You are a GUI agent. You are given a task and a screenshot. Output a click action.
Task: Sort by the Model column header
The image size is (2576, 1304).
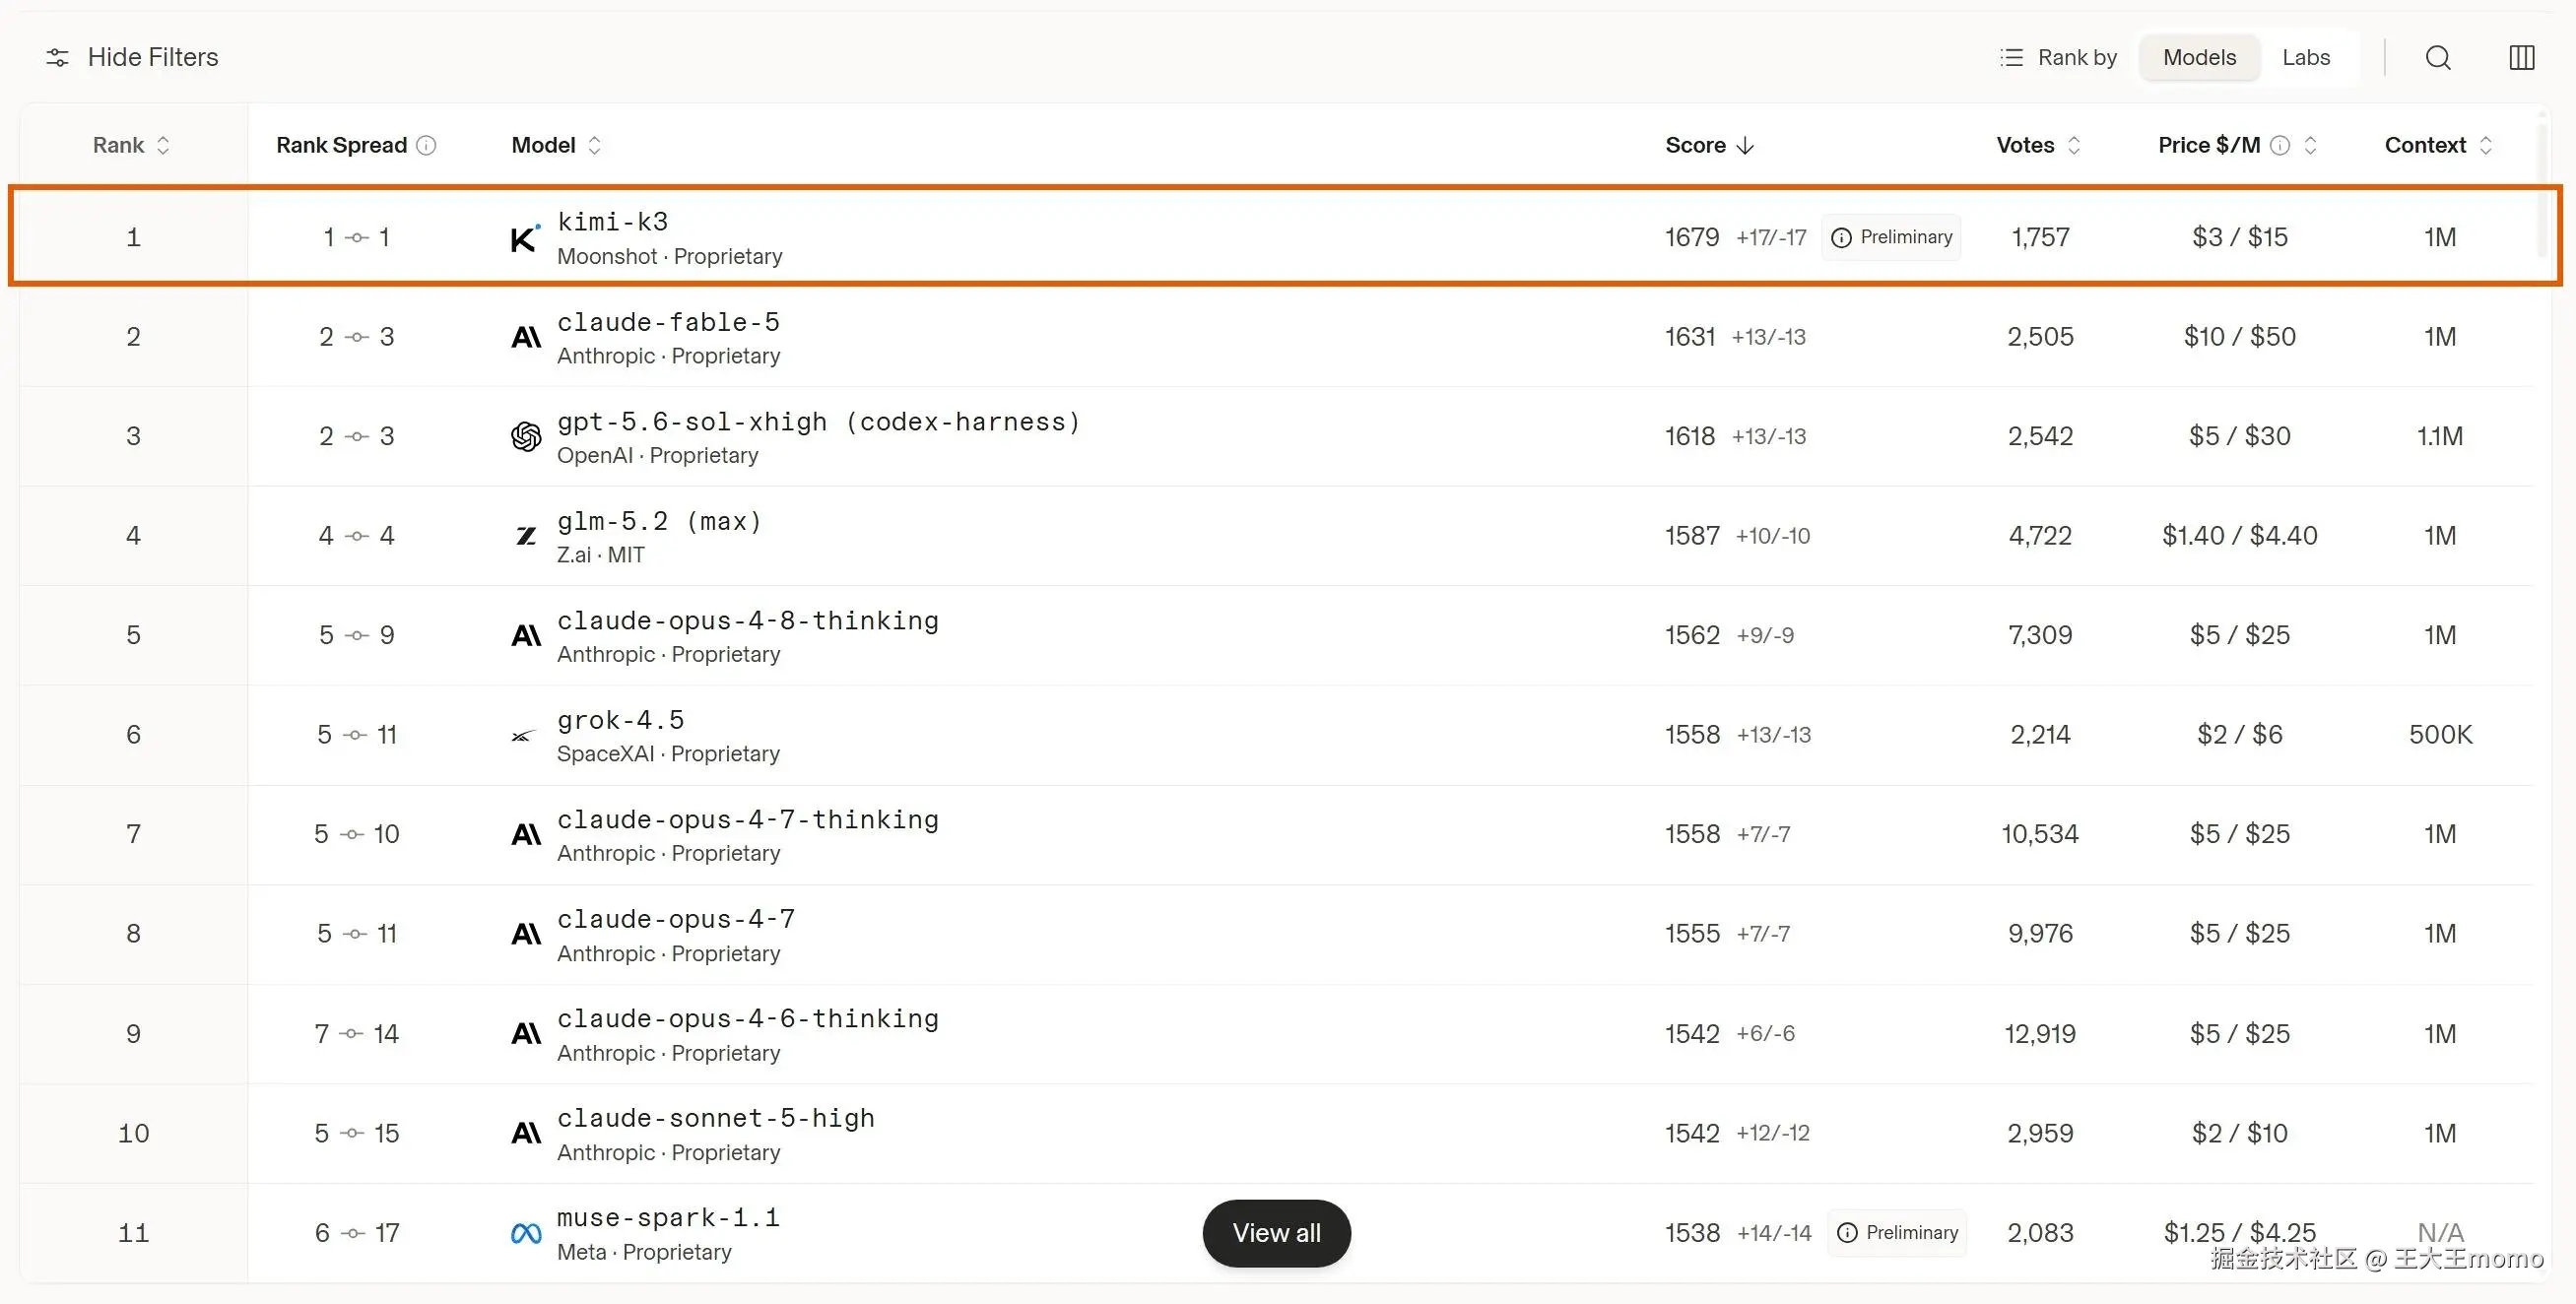point(556,146)
